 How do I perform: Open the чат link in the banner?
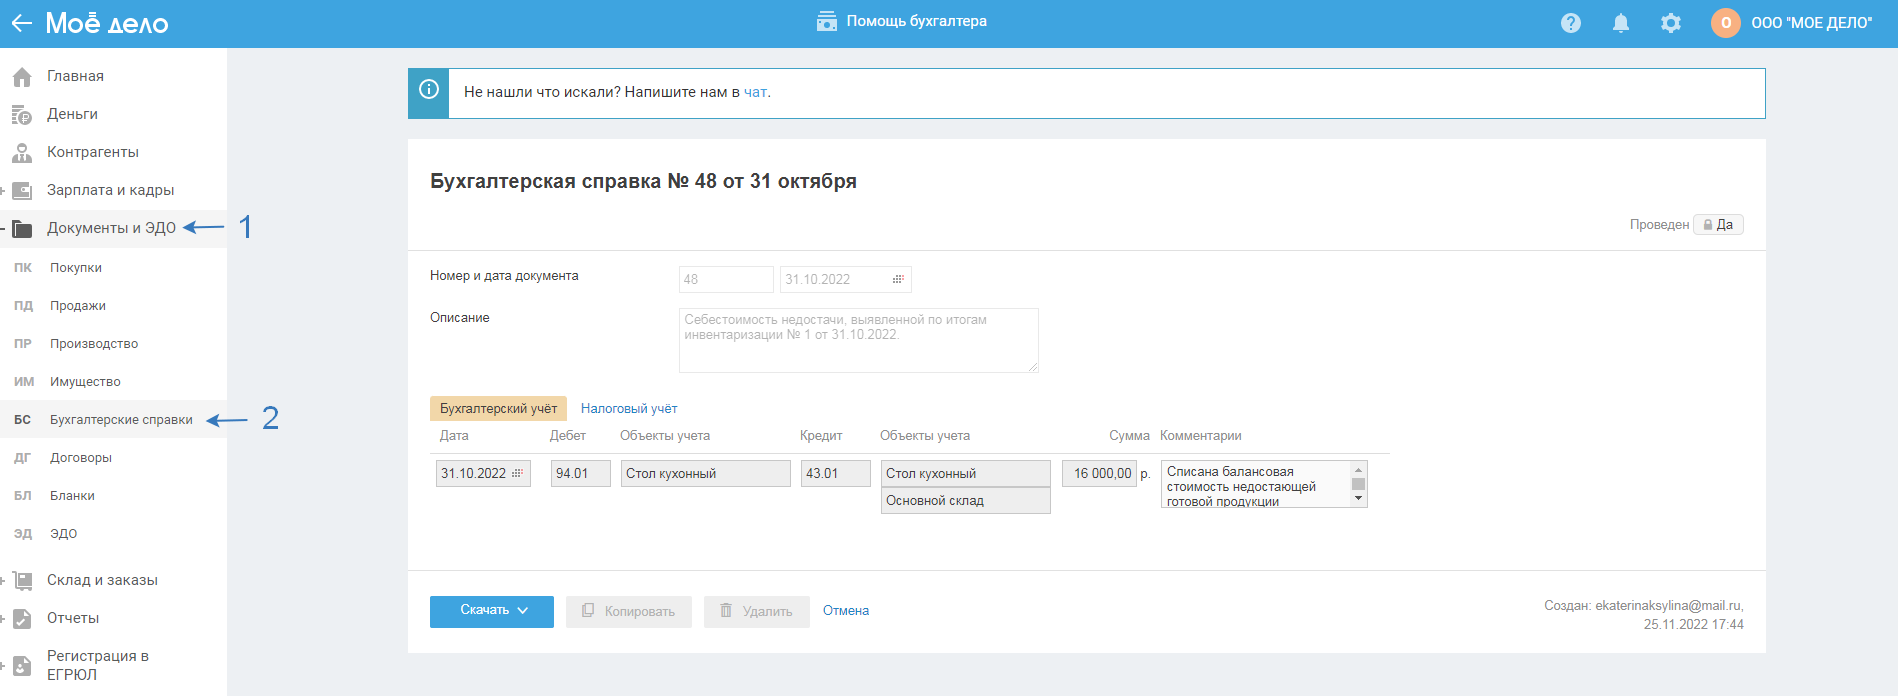(x=755, y=92)
